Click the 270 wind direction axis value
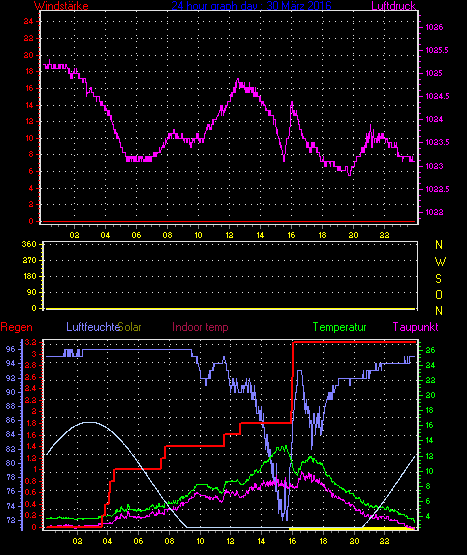The image size is (467, 555). click(x=29, y=261)
